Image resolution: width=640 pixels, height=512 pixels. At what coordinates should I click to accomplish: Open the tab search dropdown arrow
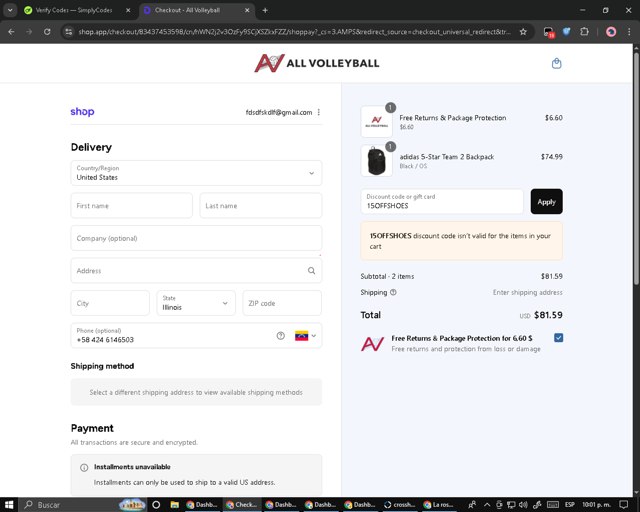[10, 10]
